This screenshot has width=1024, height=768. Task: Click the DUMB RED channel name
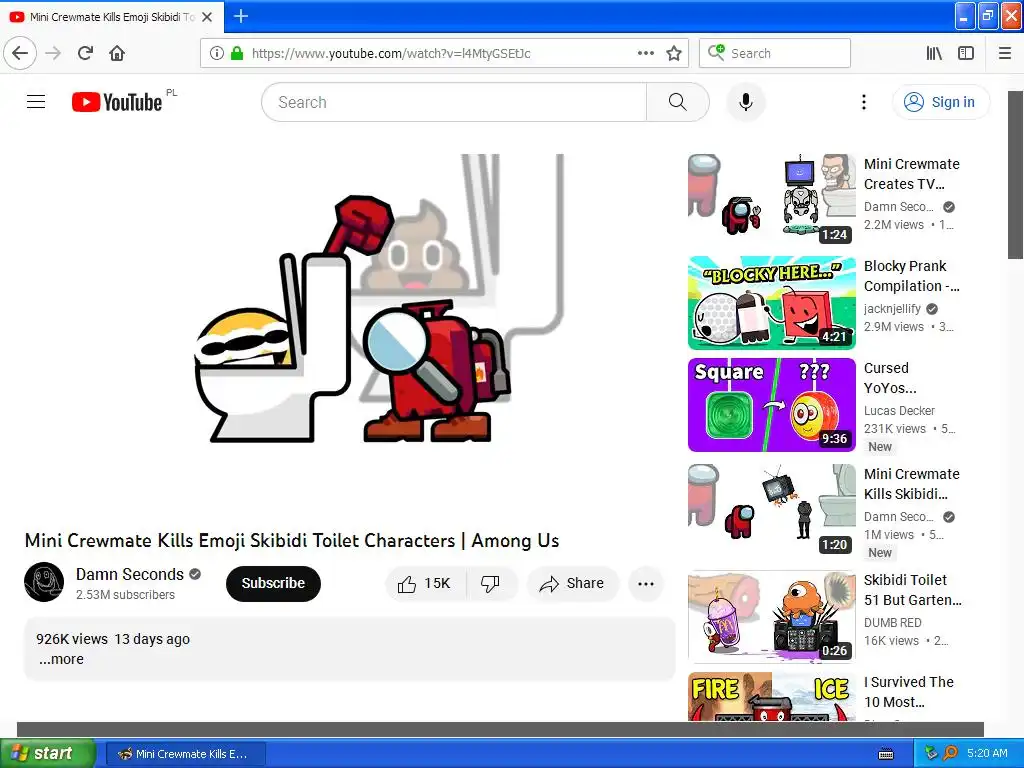pos(892,622)
